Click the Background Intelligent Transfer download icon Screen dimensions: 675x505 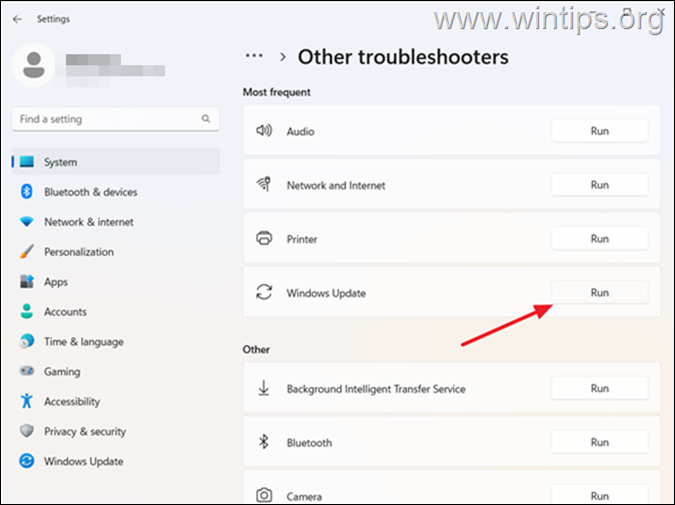coord(264,388)
